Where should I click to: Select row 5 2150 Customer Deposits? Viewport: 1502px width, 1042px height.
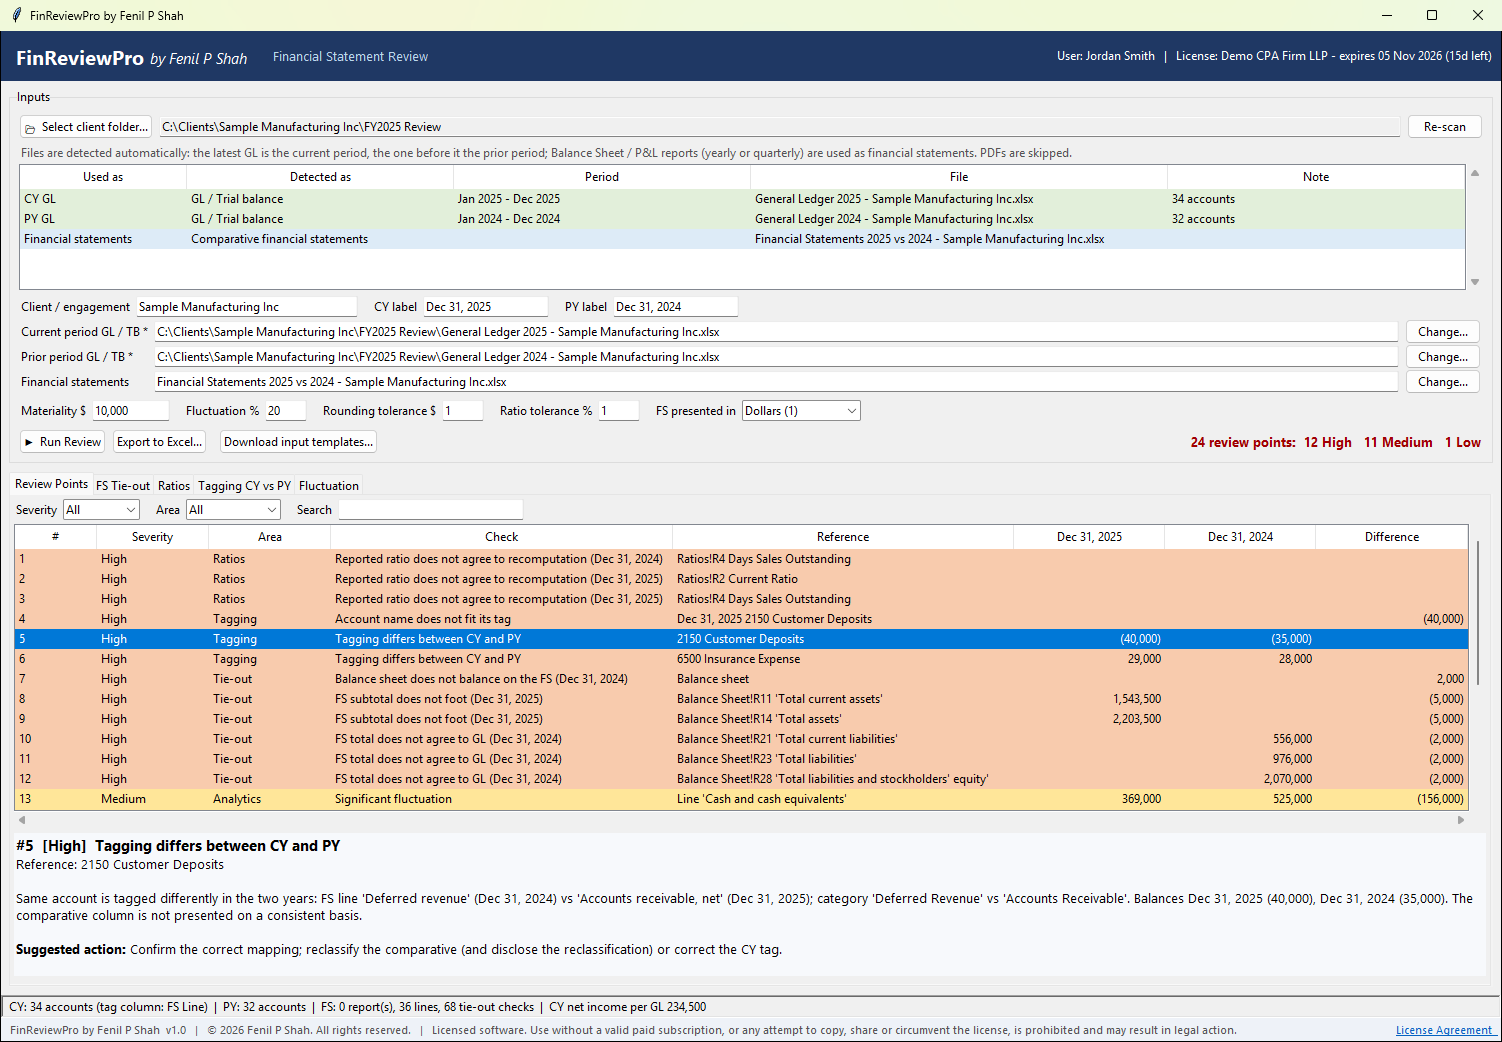741,639
